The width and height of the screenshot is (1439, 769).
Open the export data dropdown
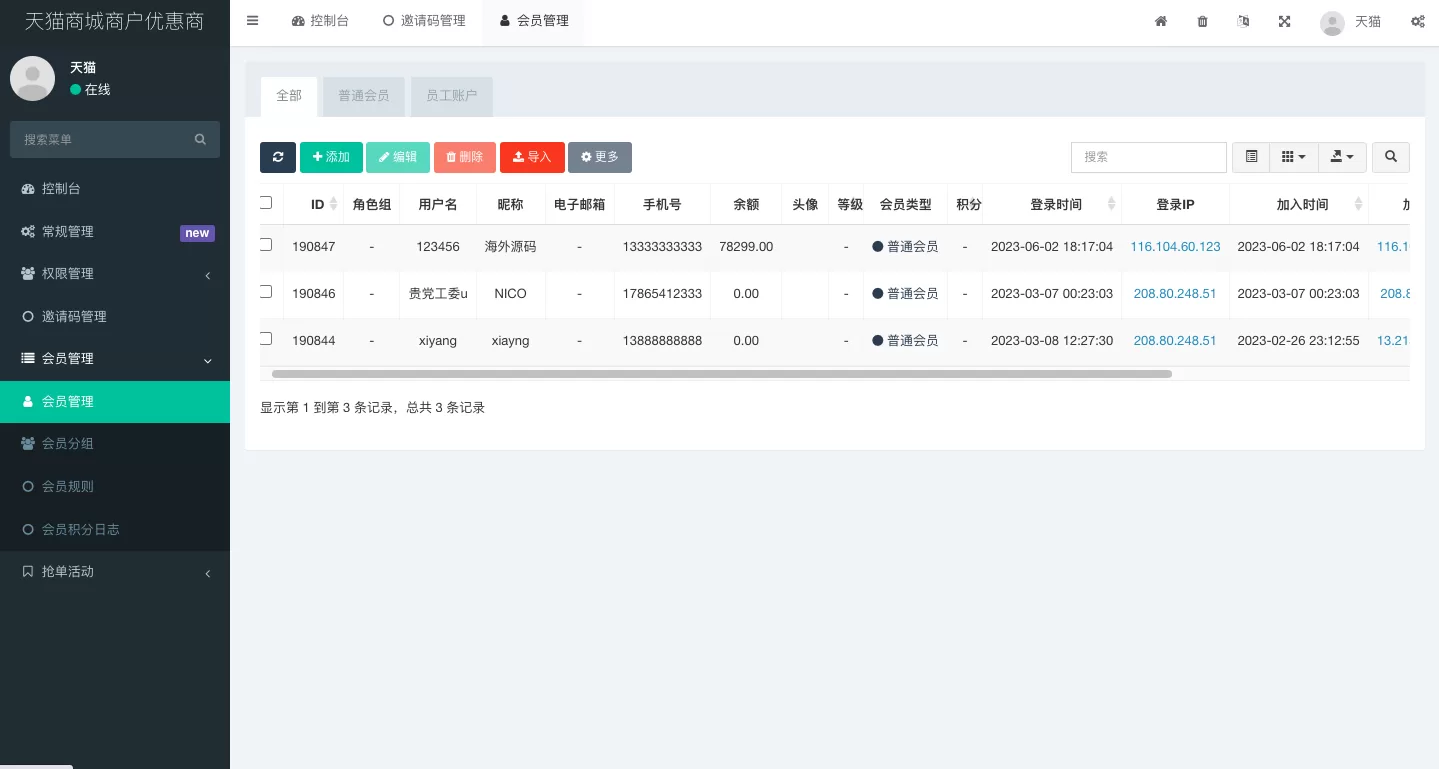(x=1342, y=157)
